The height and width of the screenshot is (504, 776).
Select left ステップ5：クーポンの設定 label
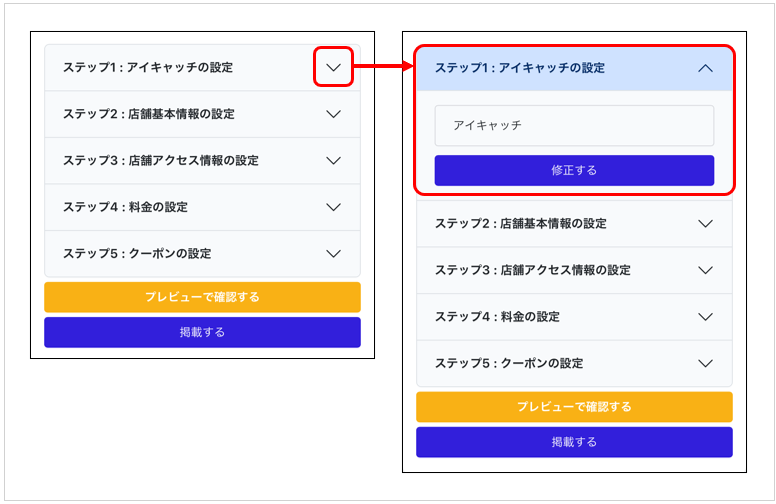(137, 253)
